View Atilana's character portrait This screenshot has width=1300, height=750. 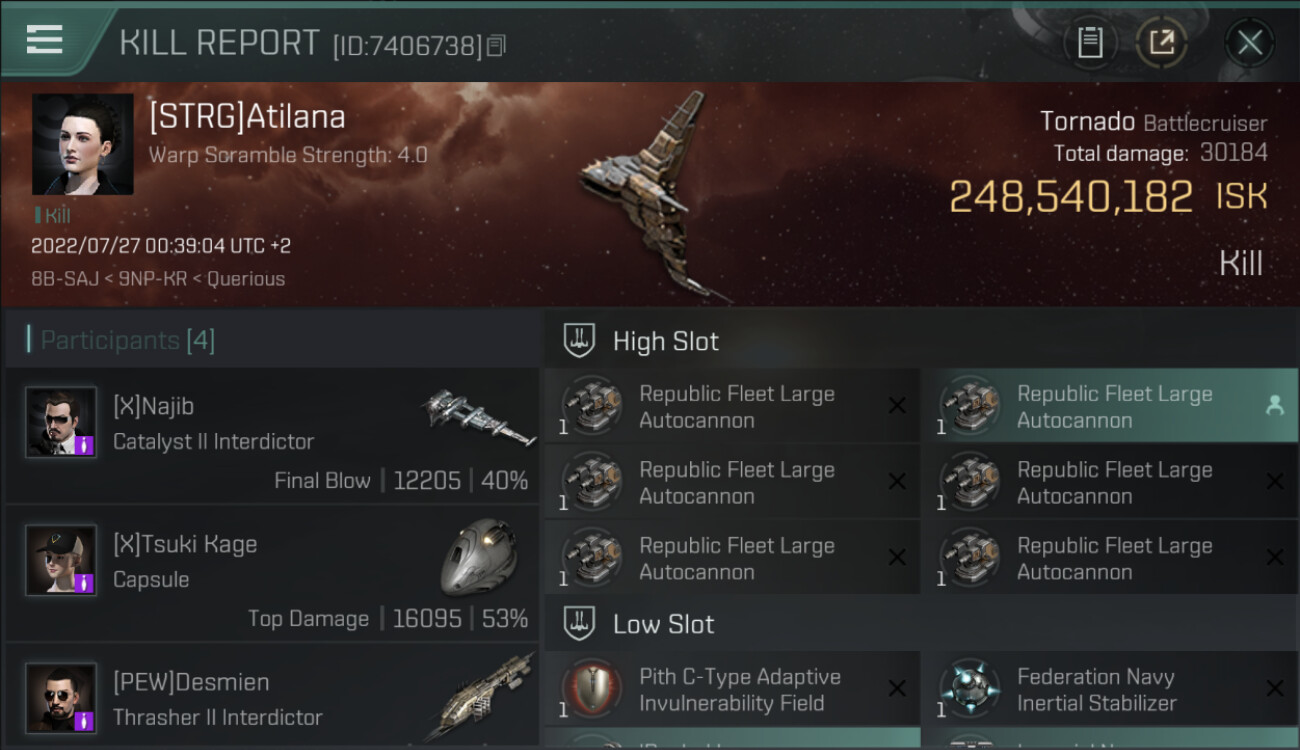[x=82, y=144]
